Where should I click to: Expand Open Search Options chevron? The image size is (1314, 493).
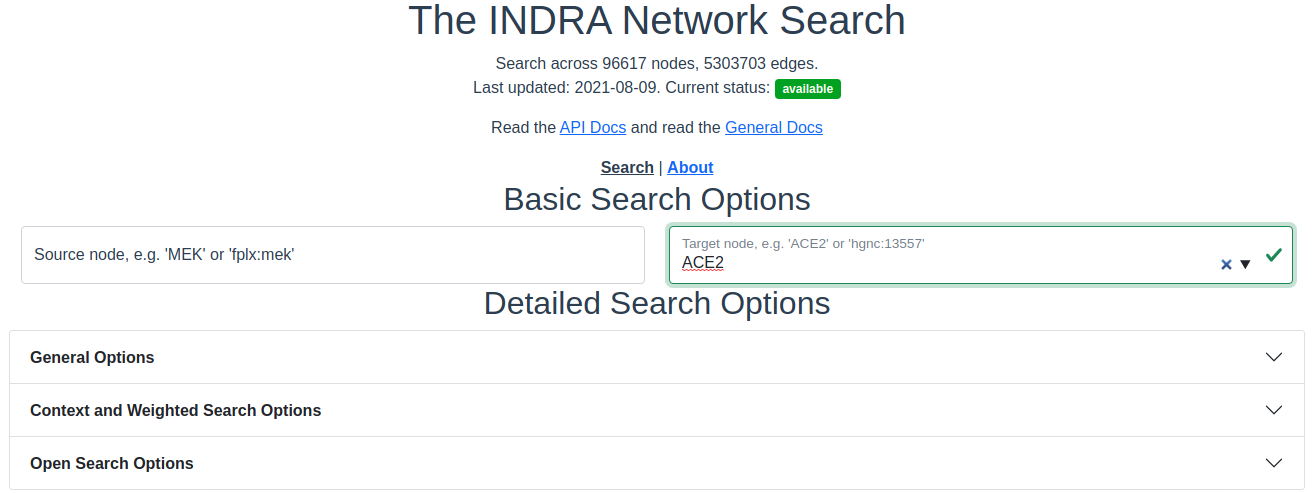click(x=1274, y=463)
